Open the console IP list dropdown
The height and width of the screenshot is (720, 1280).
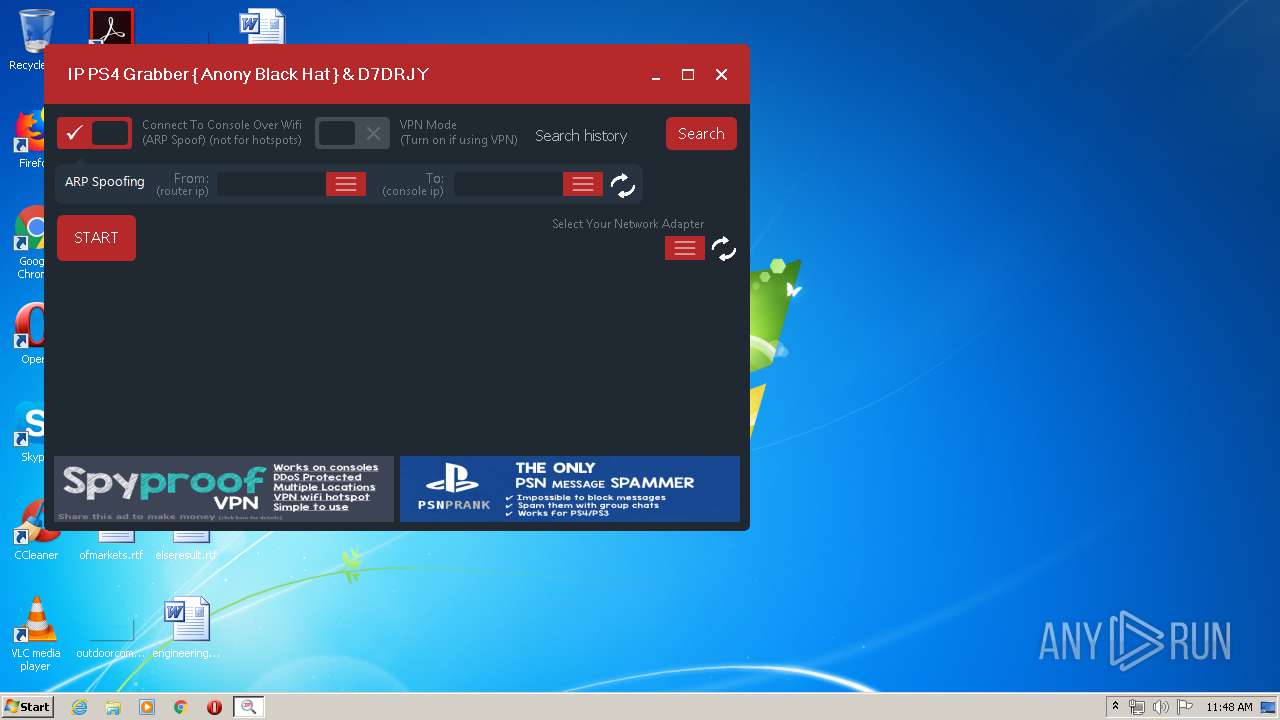583,184
